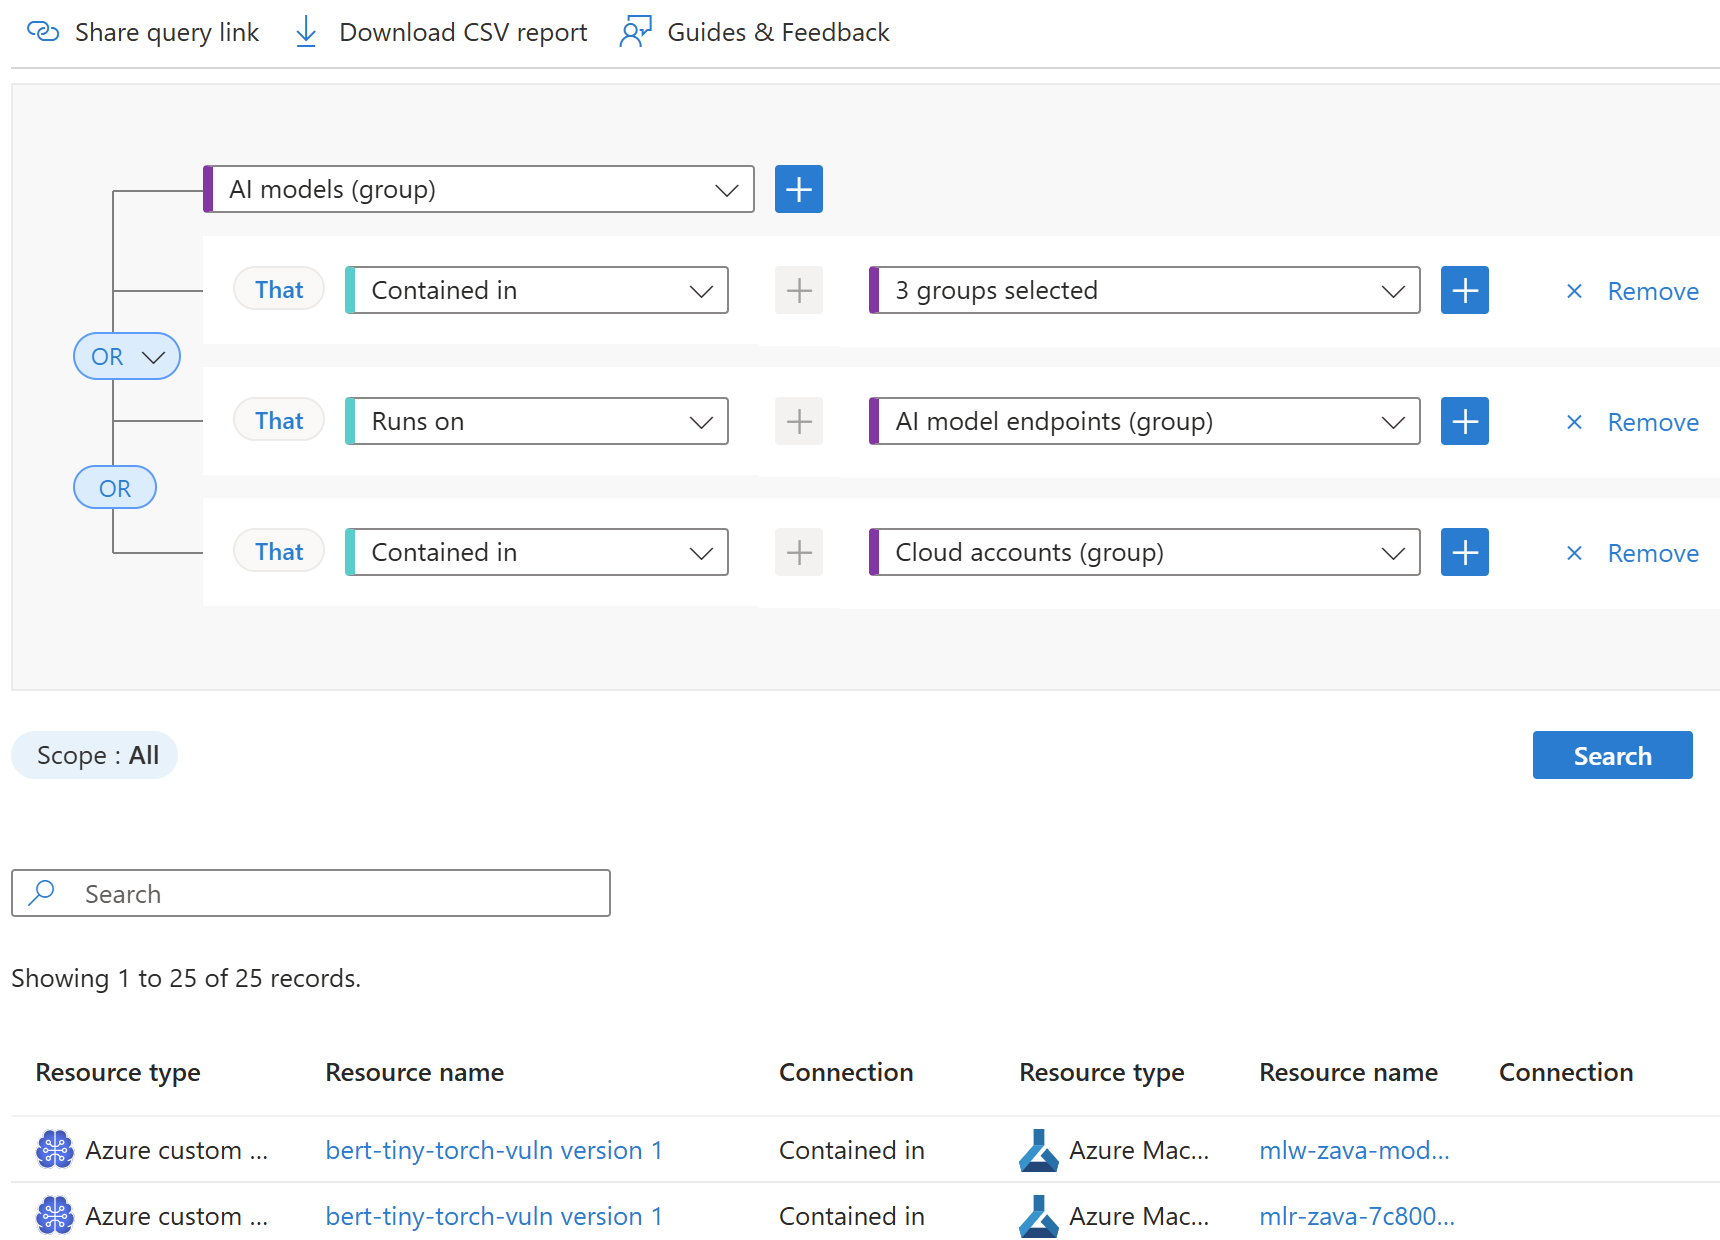The width and height of the screenshot is (1720, 1240).
Task: Click Azure Machine Learning icon beside mlr-zava-7c800
Action: click(1039, 1216)
